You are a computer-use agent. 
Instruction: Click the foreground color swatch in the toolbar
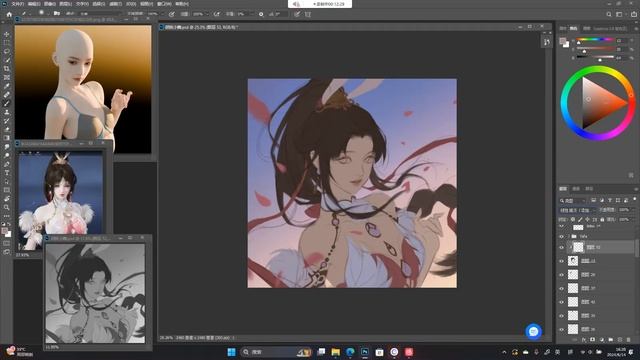pyautogui.click(x=5, y=231)
